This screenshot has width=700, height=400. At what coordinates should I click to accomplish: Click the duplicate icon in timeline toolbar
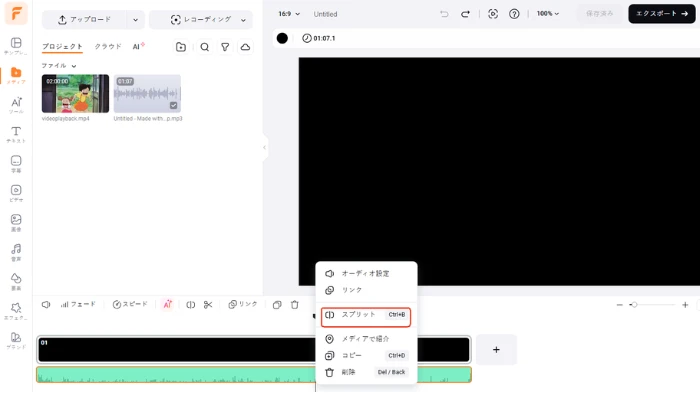(277, 304)
